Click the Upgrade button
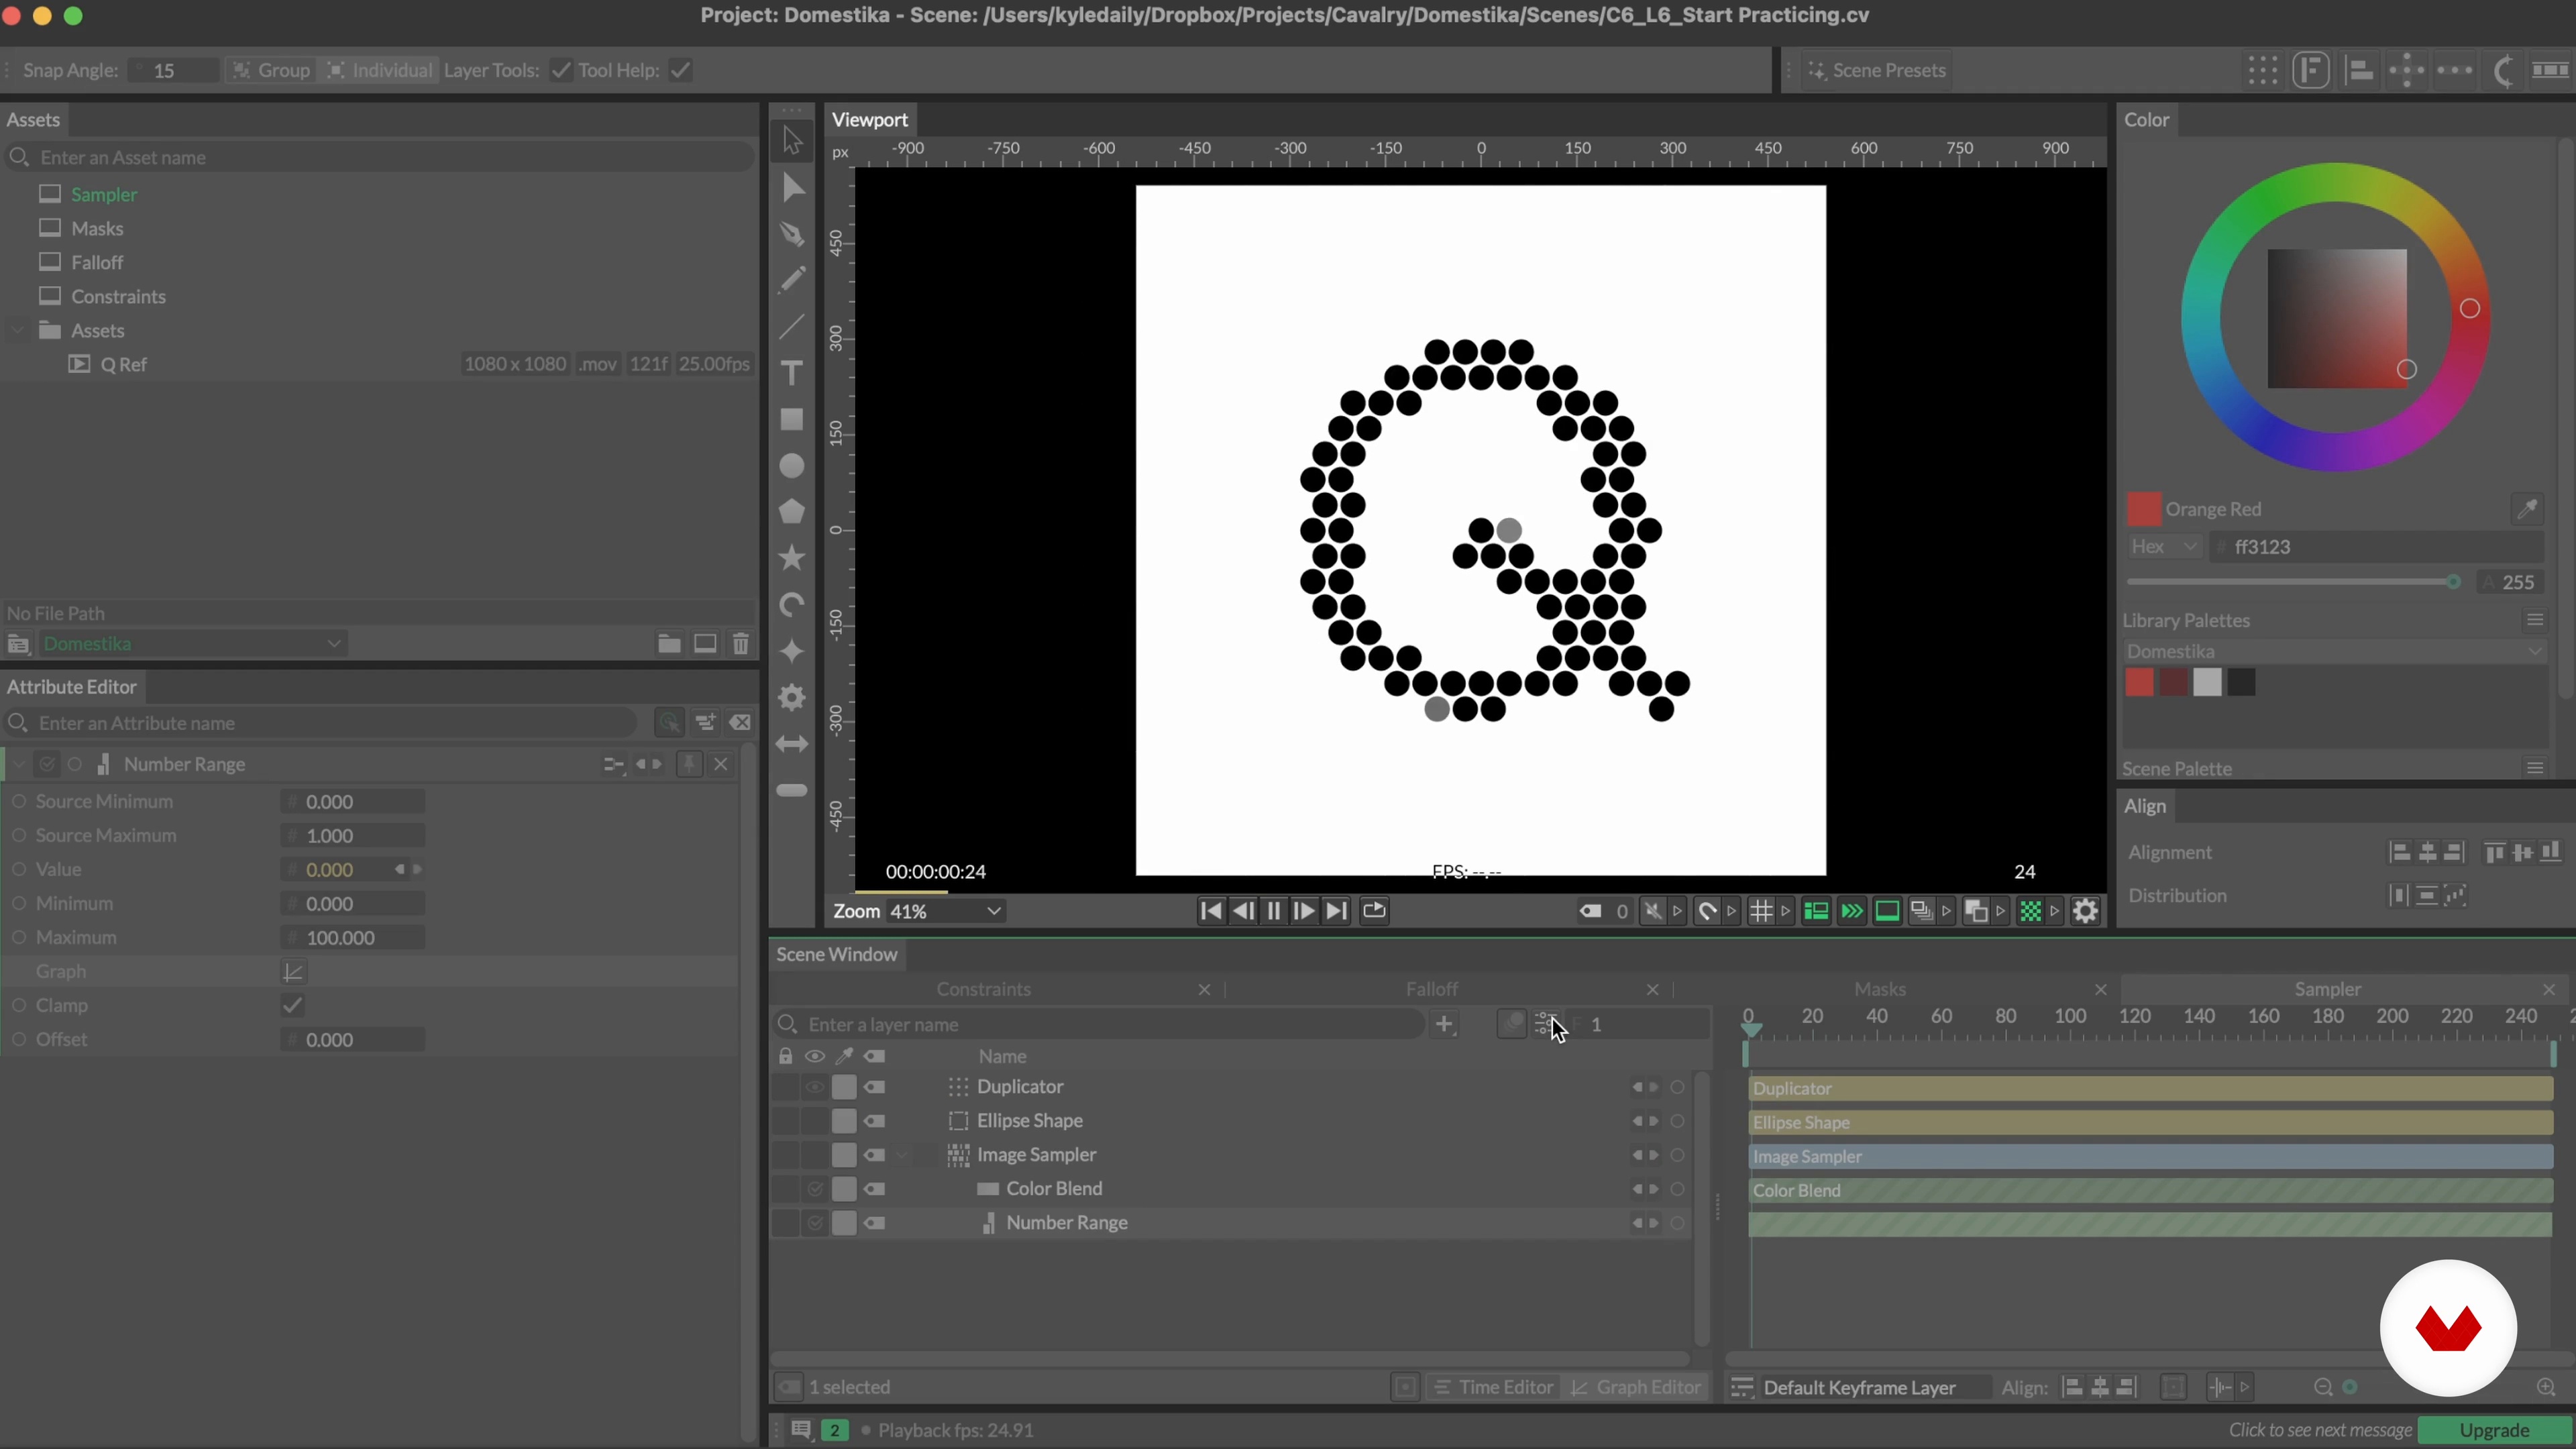The height and width of the screenshot is (1449, 2576). click(x=2494, y=1430)
